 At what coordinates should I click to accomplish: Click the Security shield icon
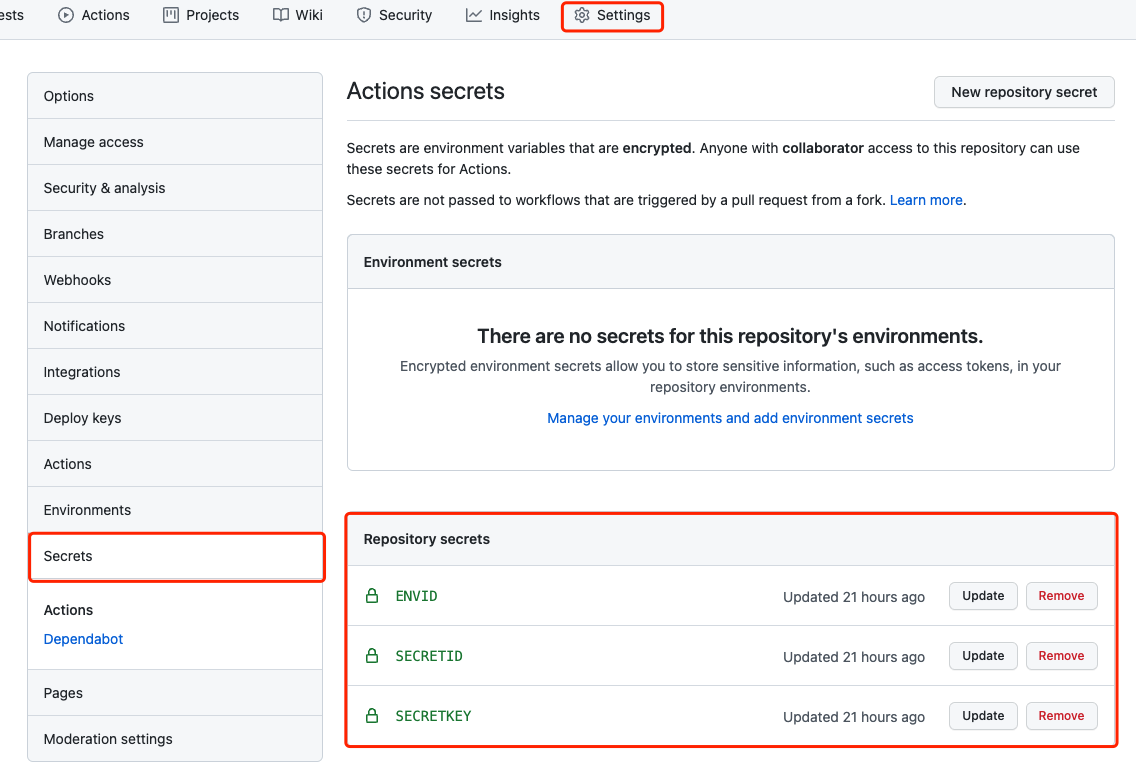[x=364, y=15]
